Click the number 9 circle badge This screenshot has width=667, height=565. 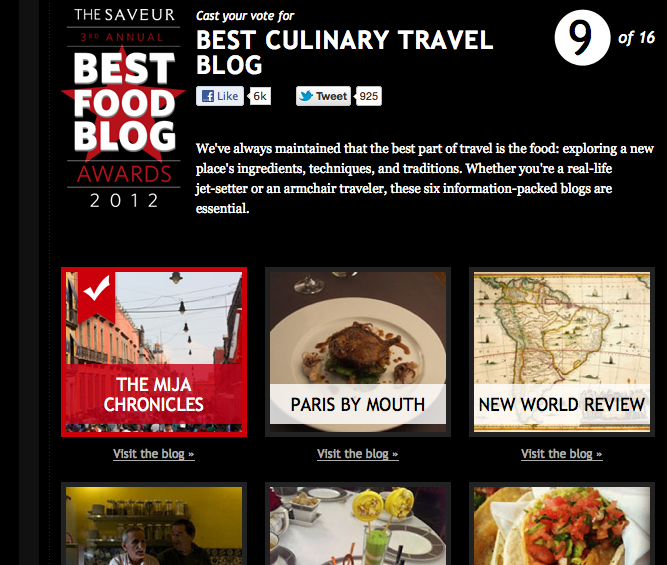[582, 38]
